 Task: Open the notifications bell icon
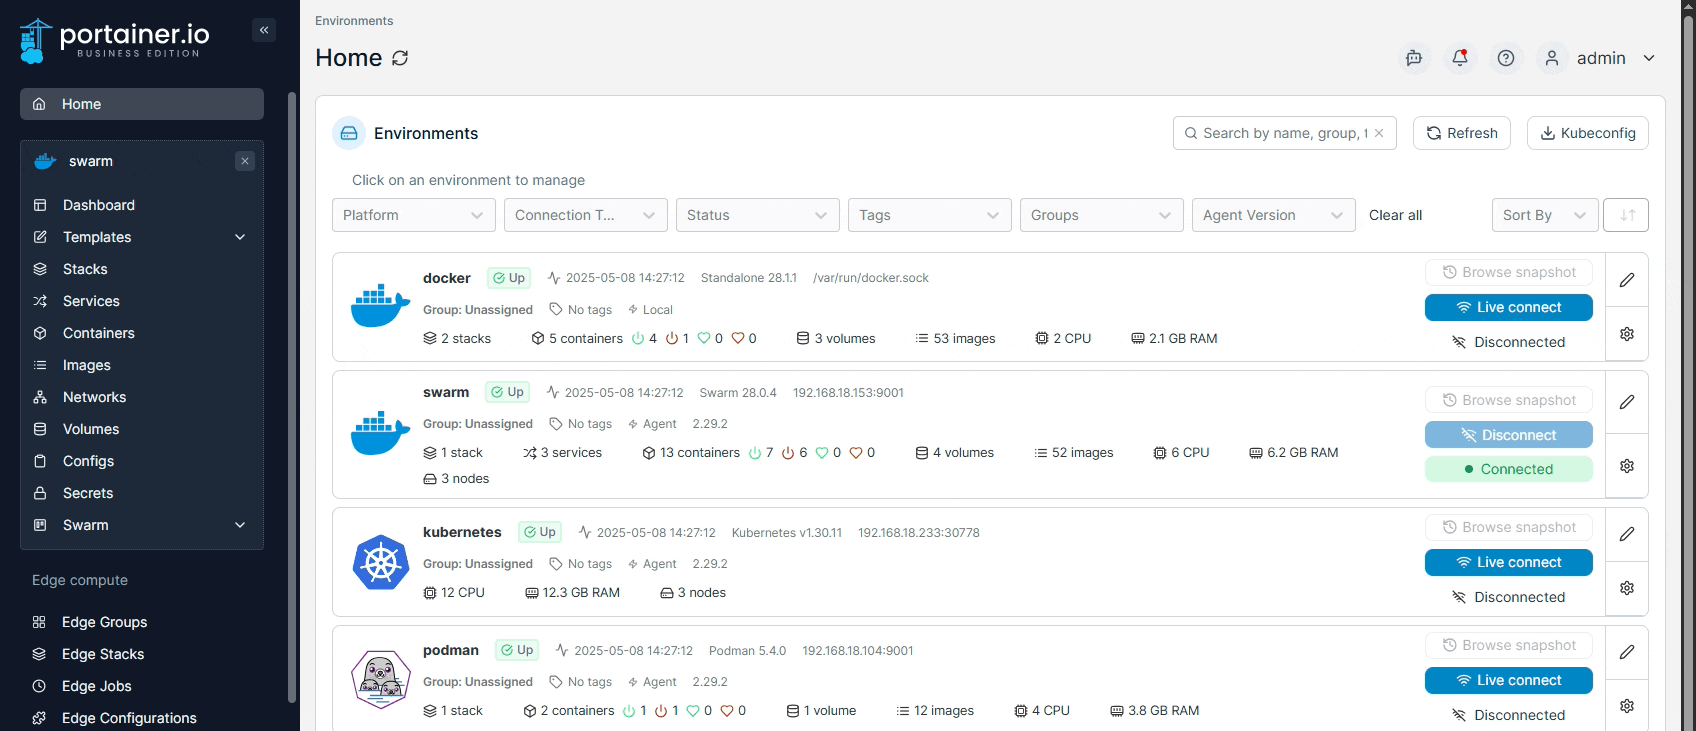coord(1460,58)
